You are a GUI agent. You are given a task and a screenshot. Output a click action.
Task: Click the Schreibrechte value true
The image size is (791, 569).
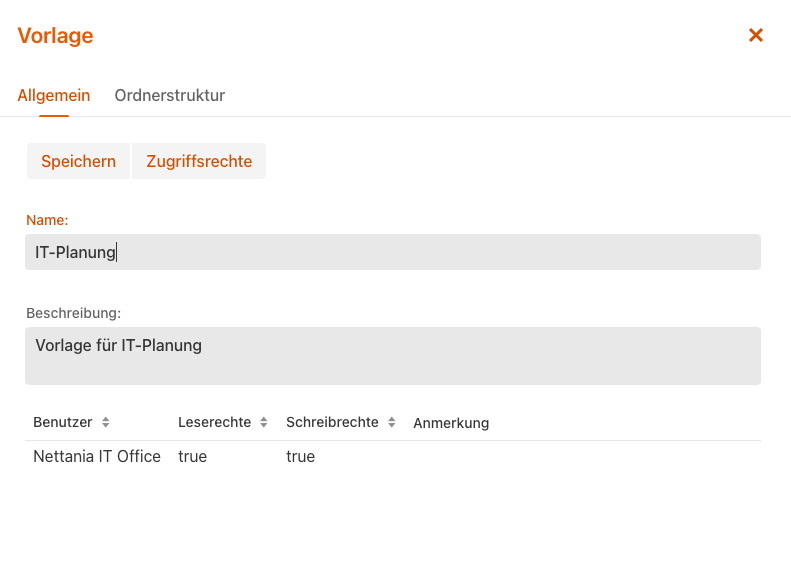point(300,457)
